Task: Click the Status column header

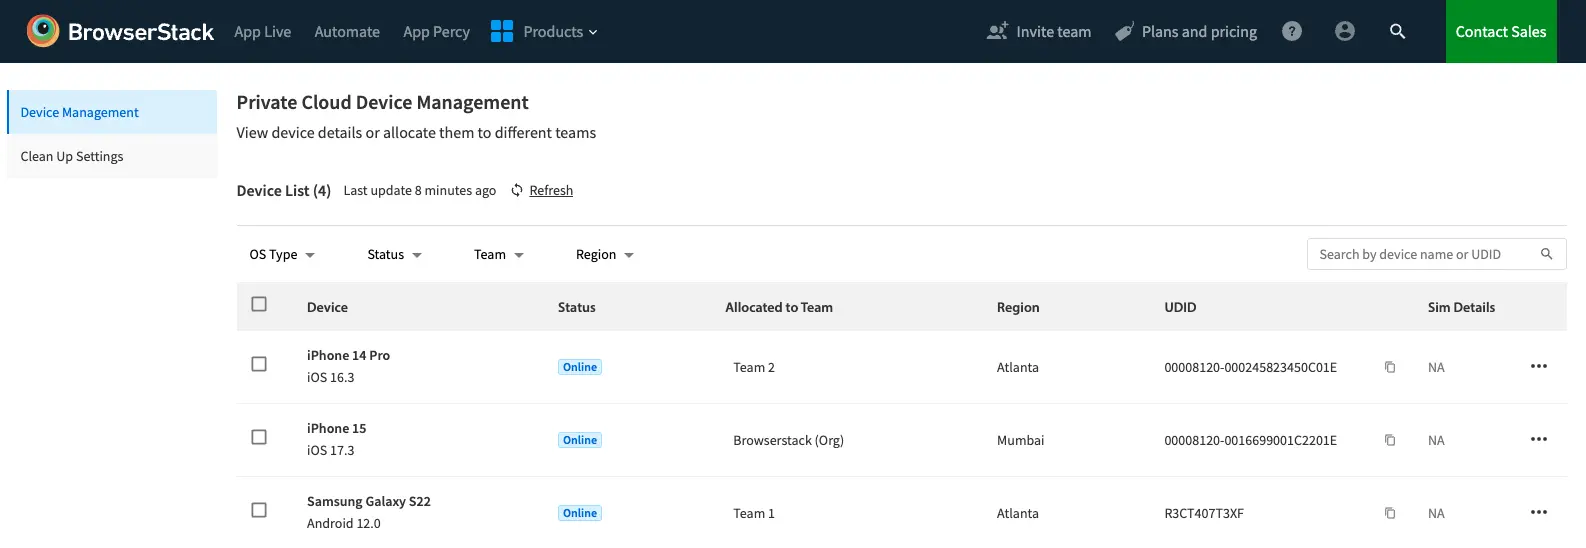Action: [x=576, y=307]
